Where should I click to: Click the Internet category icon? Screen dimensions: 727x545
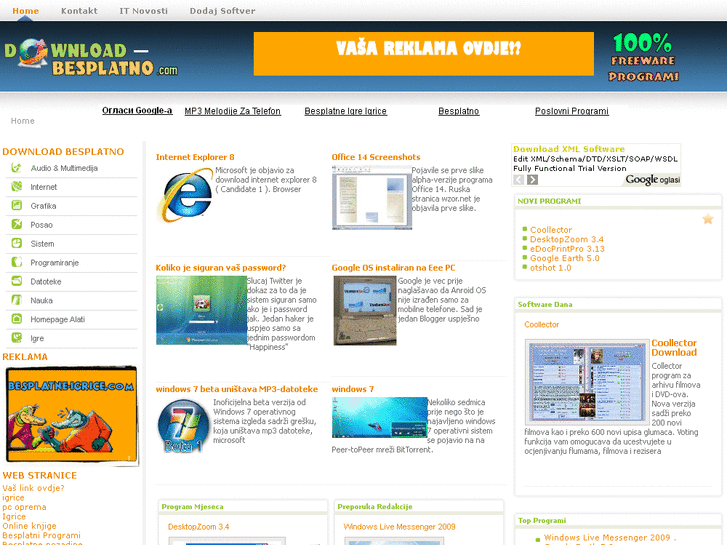coord(16,186)
